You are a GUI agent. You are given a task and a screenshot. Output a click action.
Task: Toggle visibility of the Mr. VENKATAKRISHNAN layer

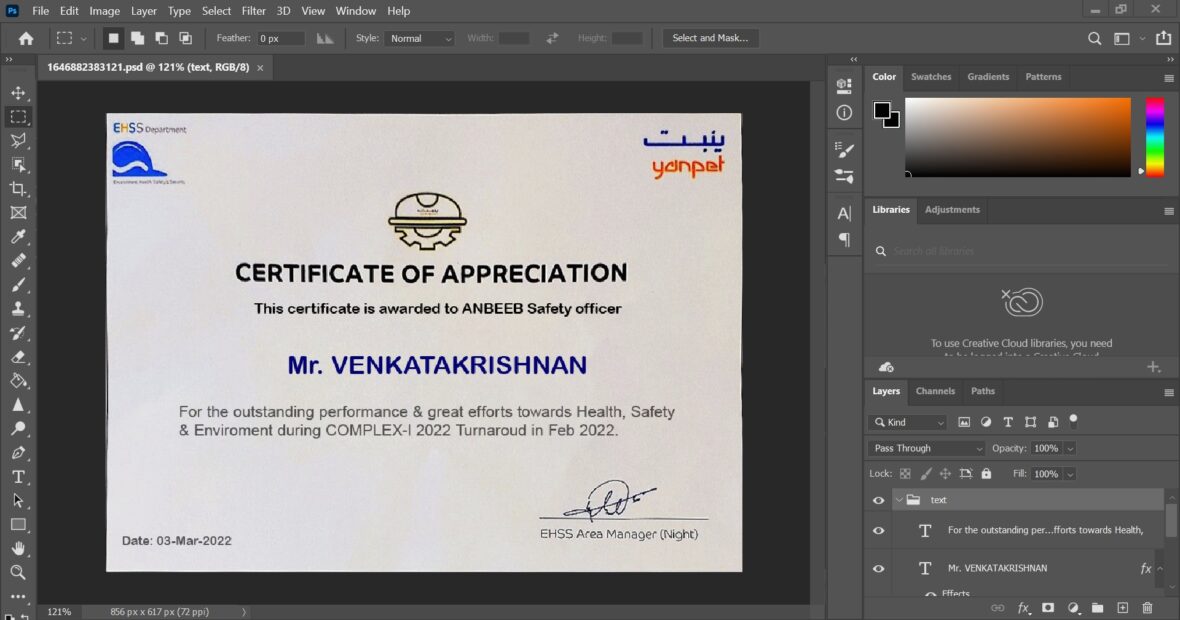pyautogui.click(x=878, y=568)
